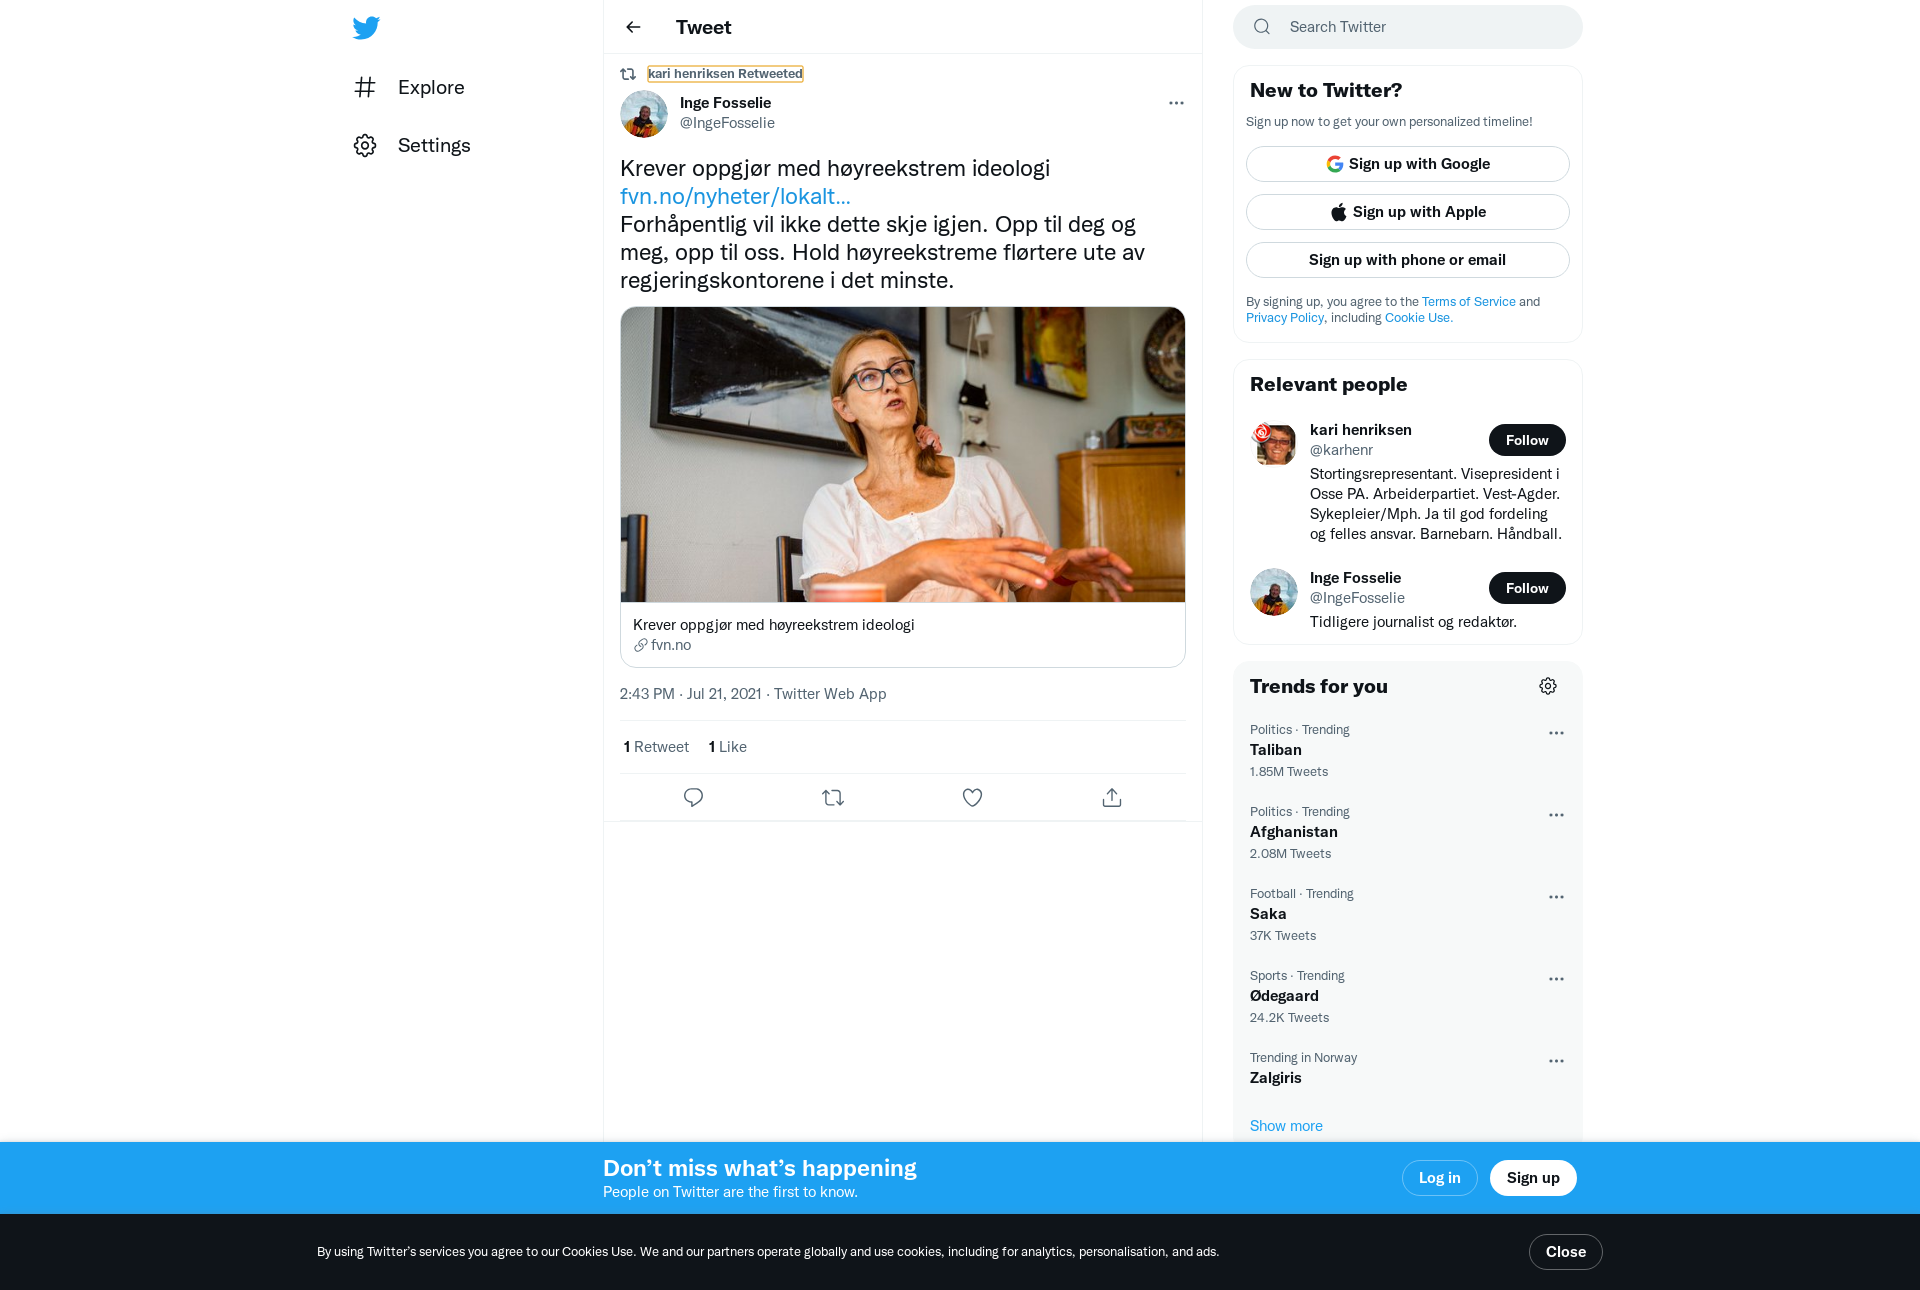The width and height of the screenshot is (1920, 1290).
Task: Open Trends settings gear icon
Action: point(1548,686)
